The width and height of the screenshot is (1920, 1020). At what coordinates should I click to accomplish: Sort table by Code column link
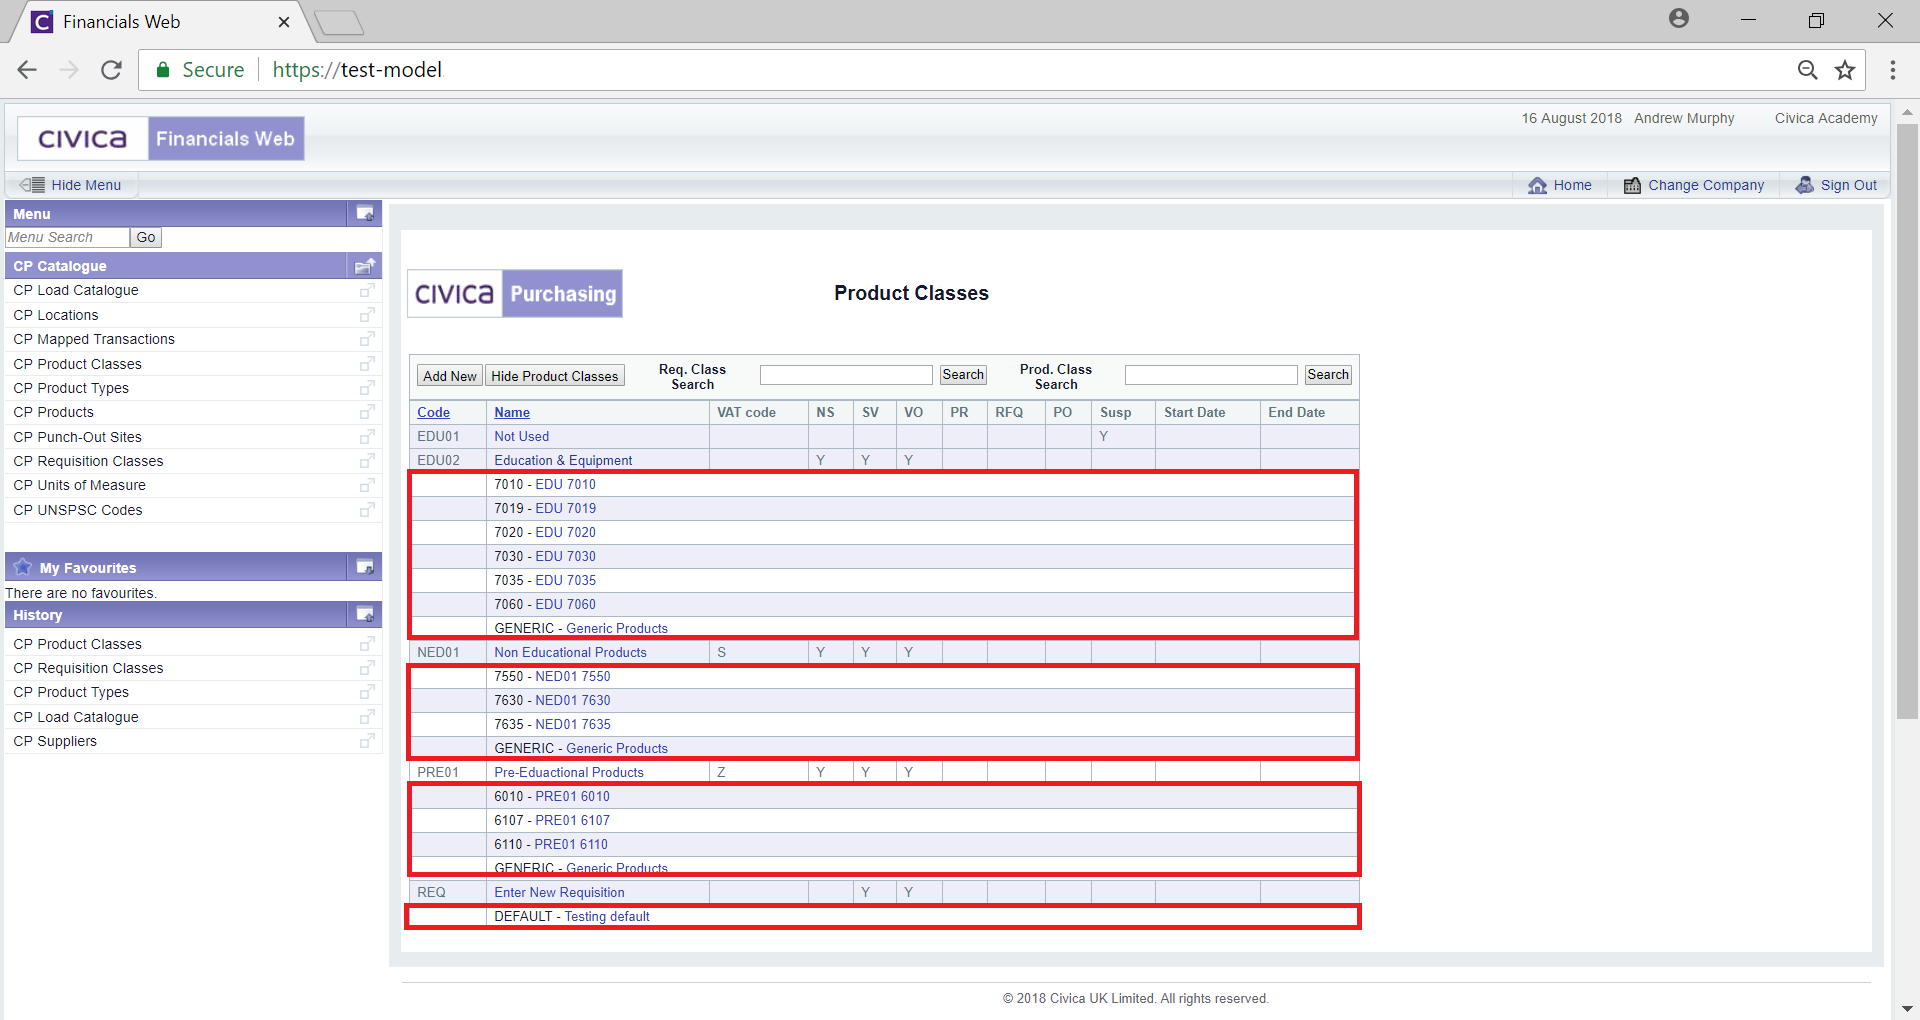click(x=433, y=412)
